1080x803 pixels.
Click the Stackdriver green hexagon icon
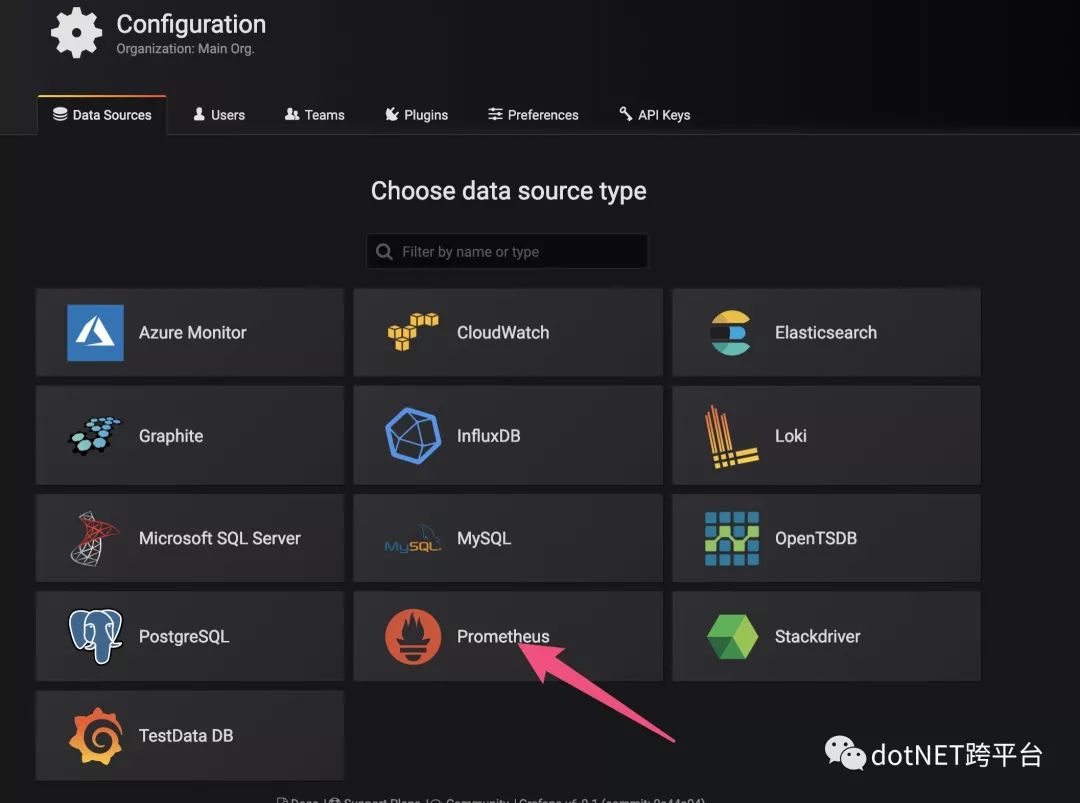[731, 636]
